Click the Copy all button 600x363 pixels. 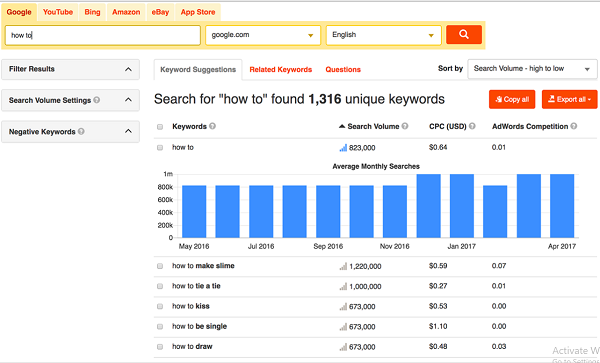tap(512, 99)
